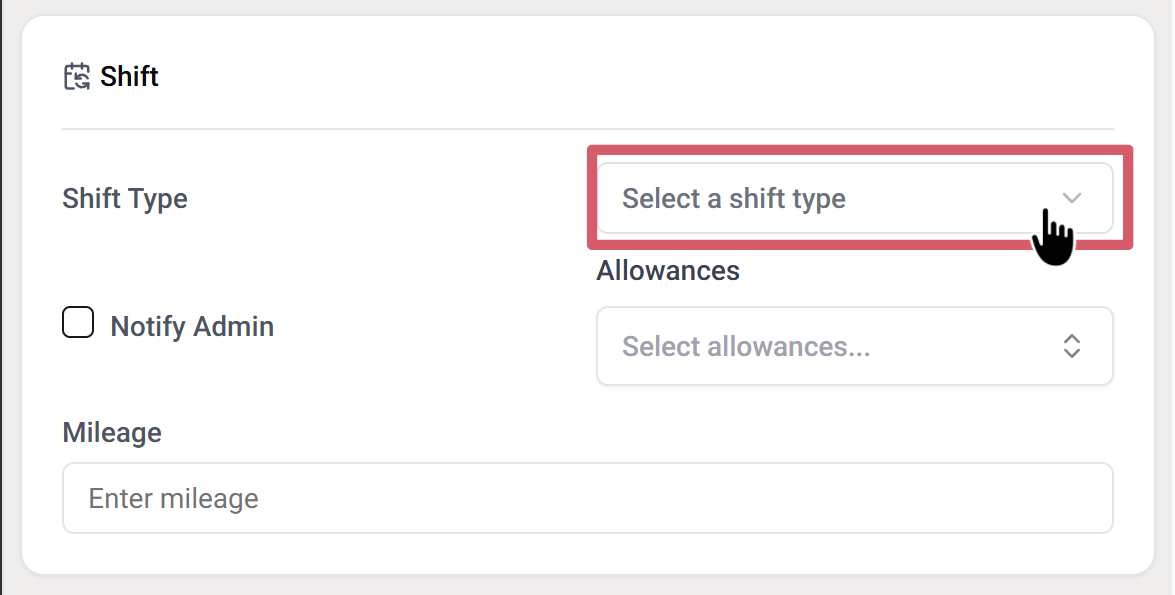Screen dimensions: 1175x595
Task: Click the "Shift Type" field label
Action: [125, 198]
